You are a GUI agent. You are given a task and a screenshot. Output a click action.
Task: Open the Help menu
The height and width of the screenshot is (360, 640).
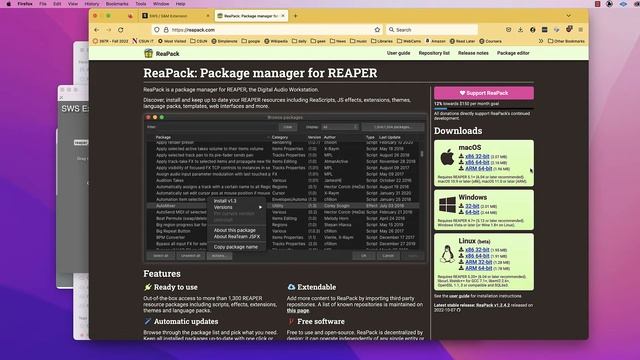[180, 4]
